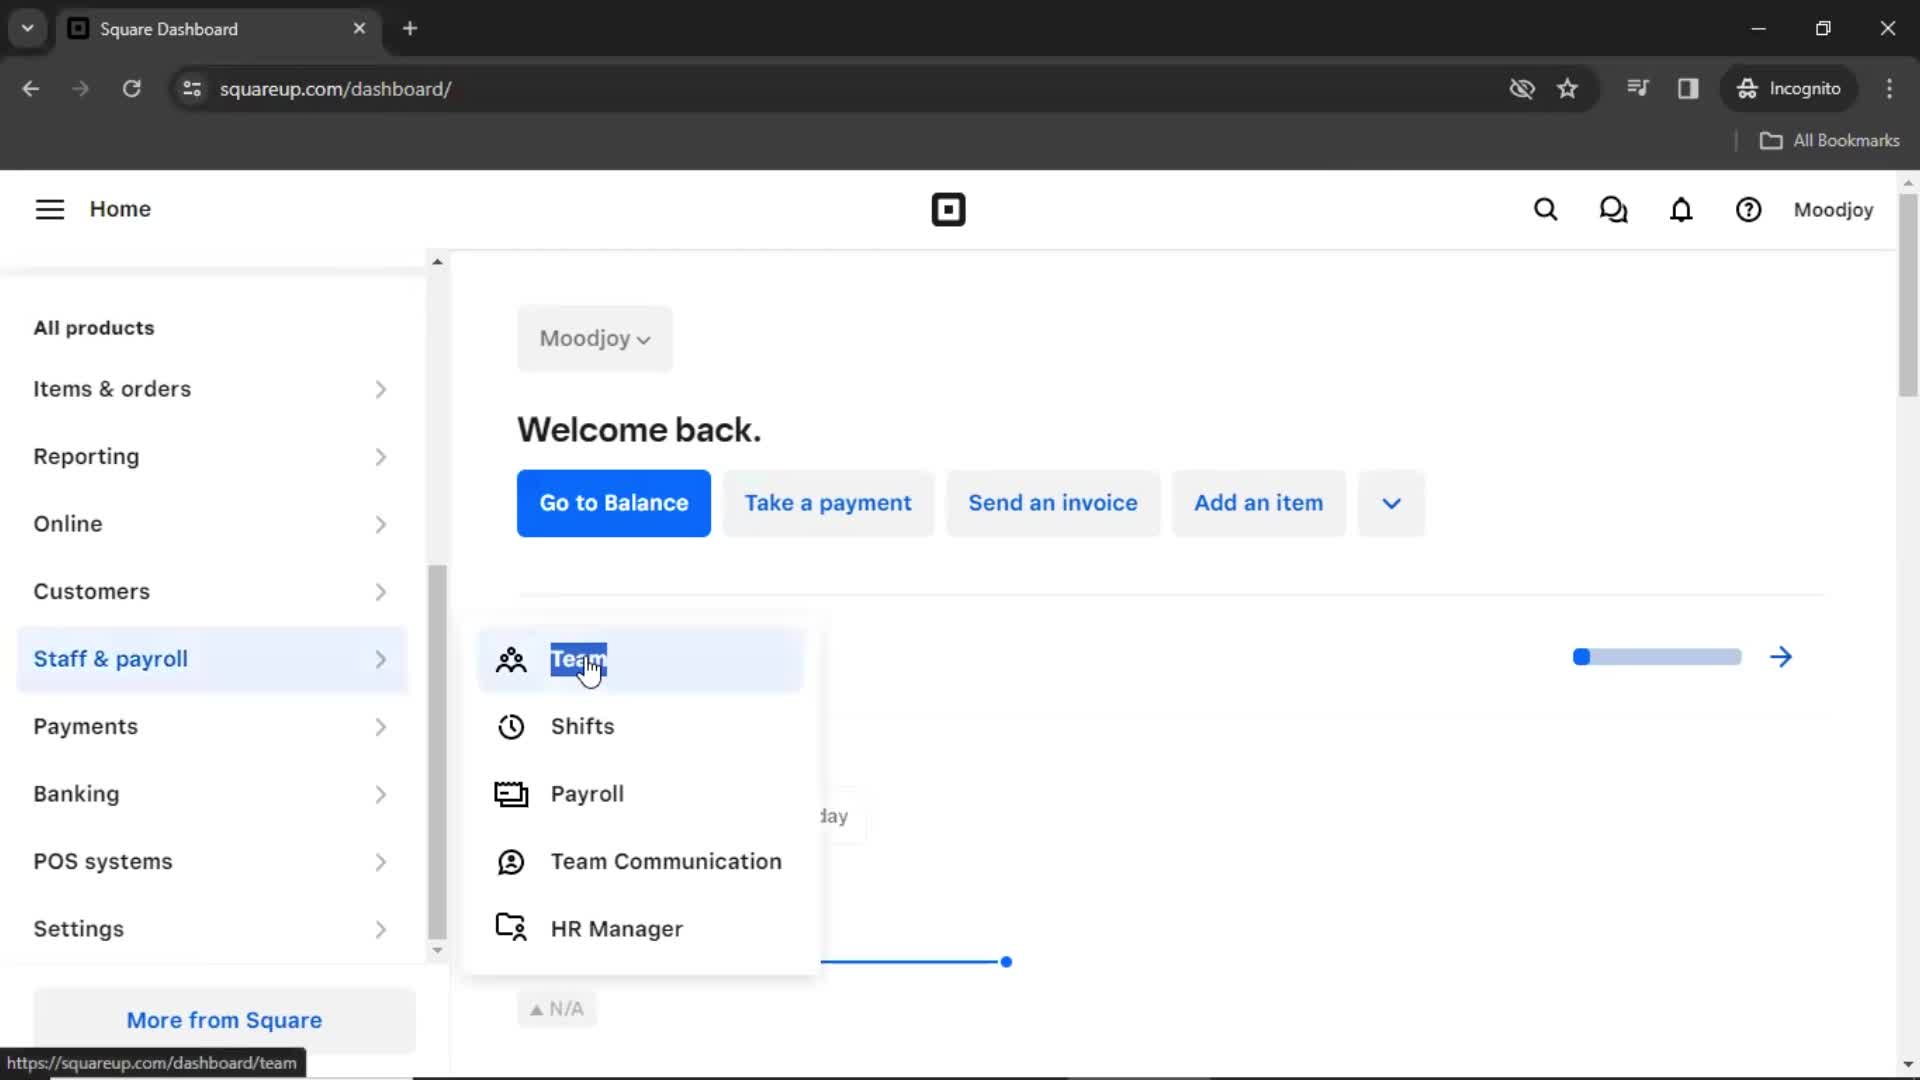Screen dimensions: 1920x1080
Task: Open the Moodjoy account menu at top right
Action: (1833, 210)
